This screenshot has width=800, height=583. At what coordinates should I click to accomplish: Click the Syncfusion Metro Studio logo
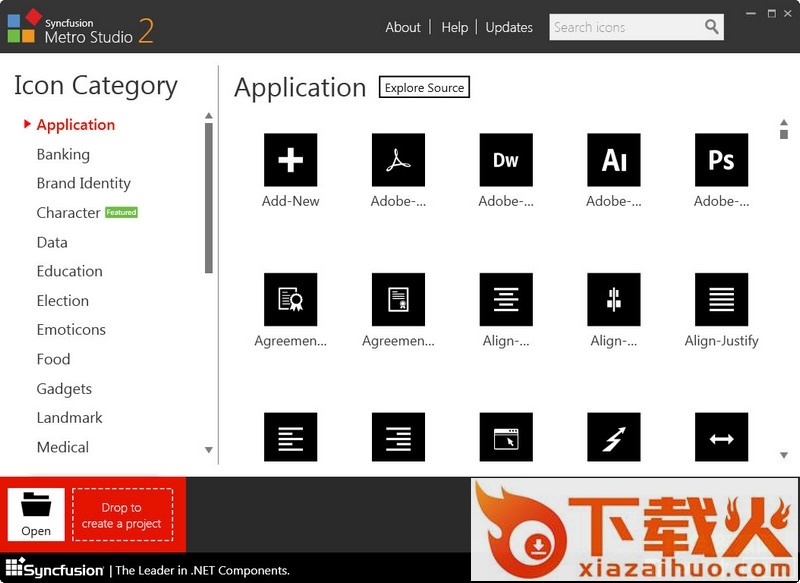80,27
